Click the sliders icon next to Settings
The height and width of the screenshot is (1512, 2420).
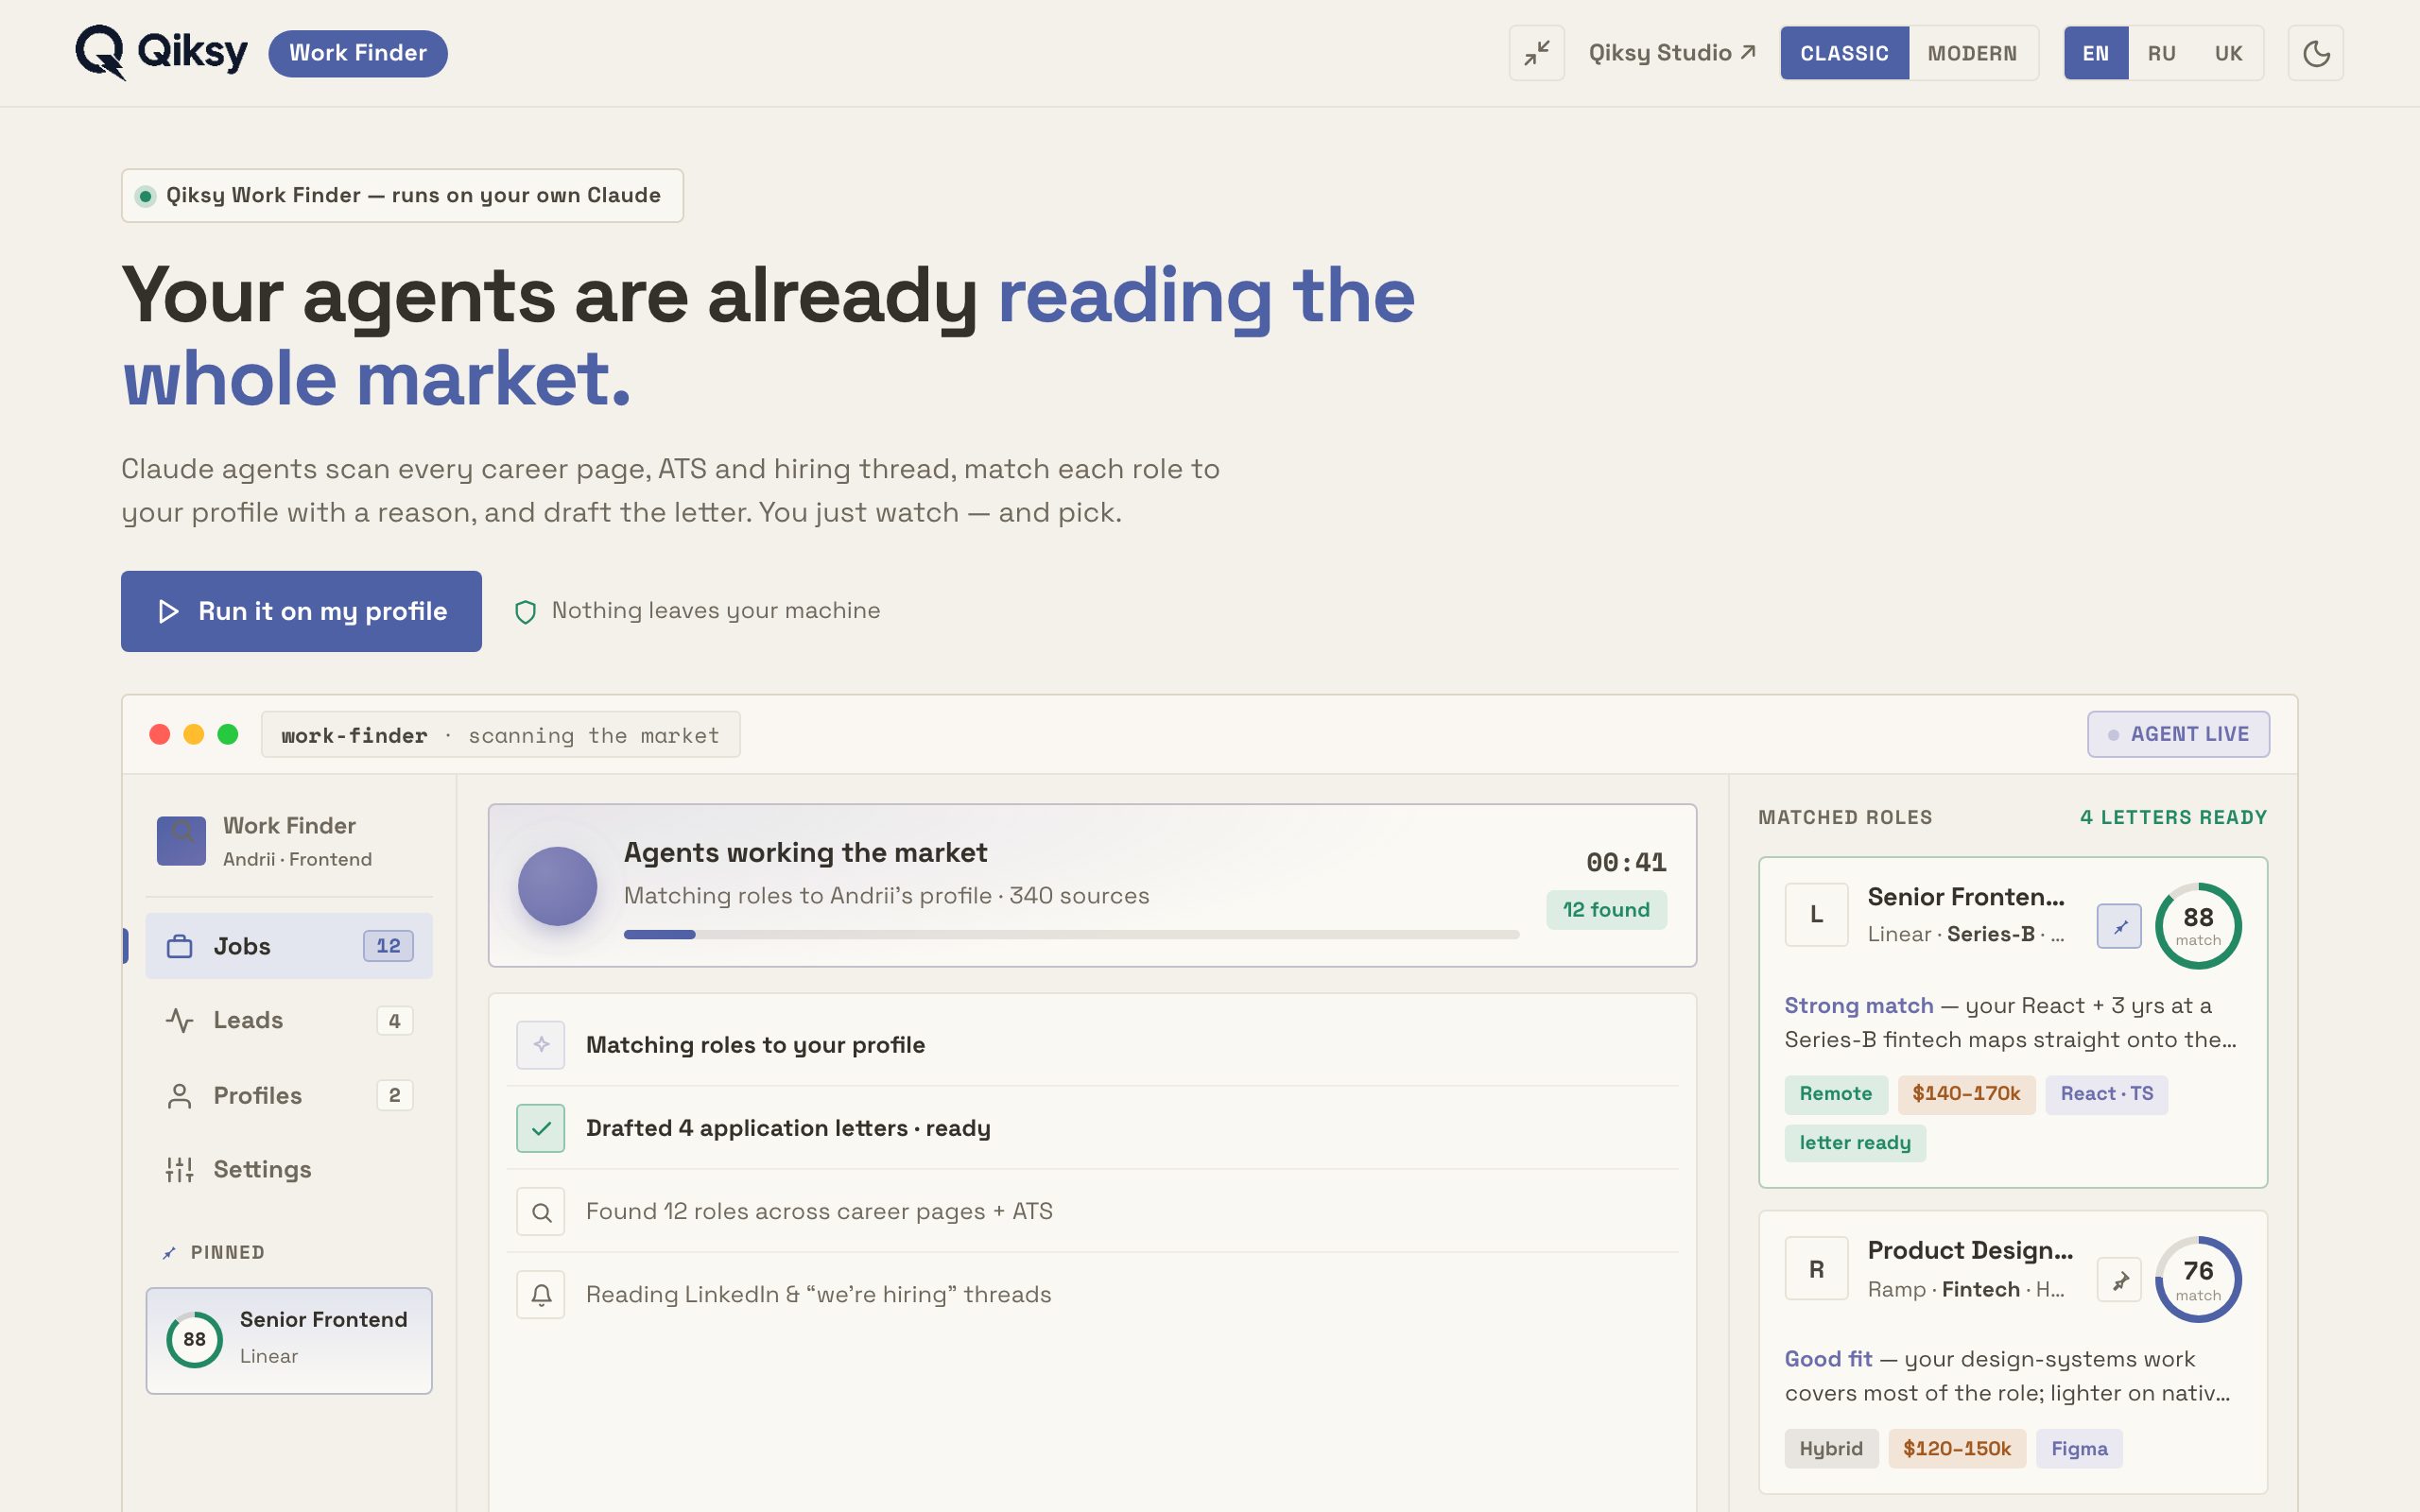click(180, 1169)
